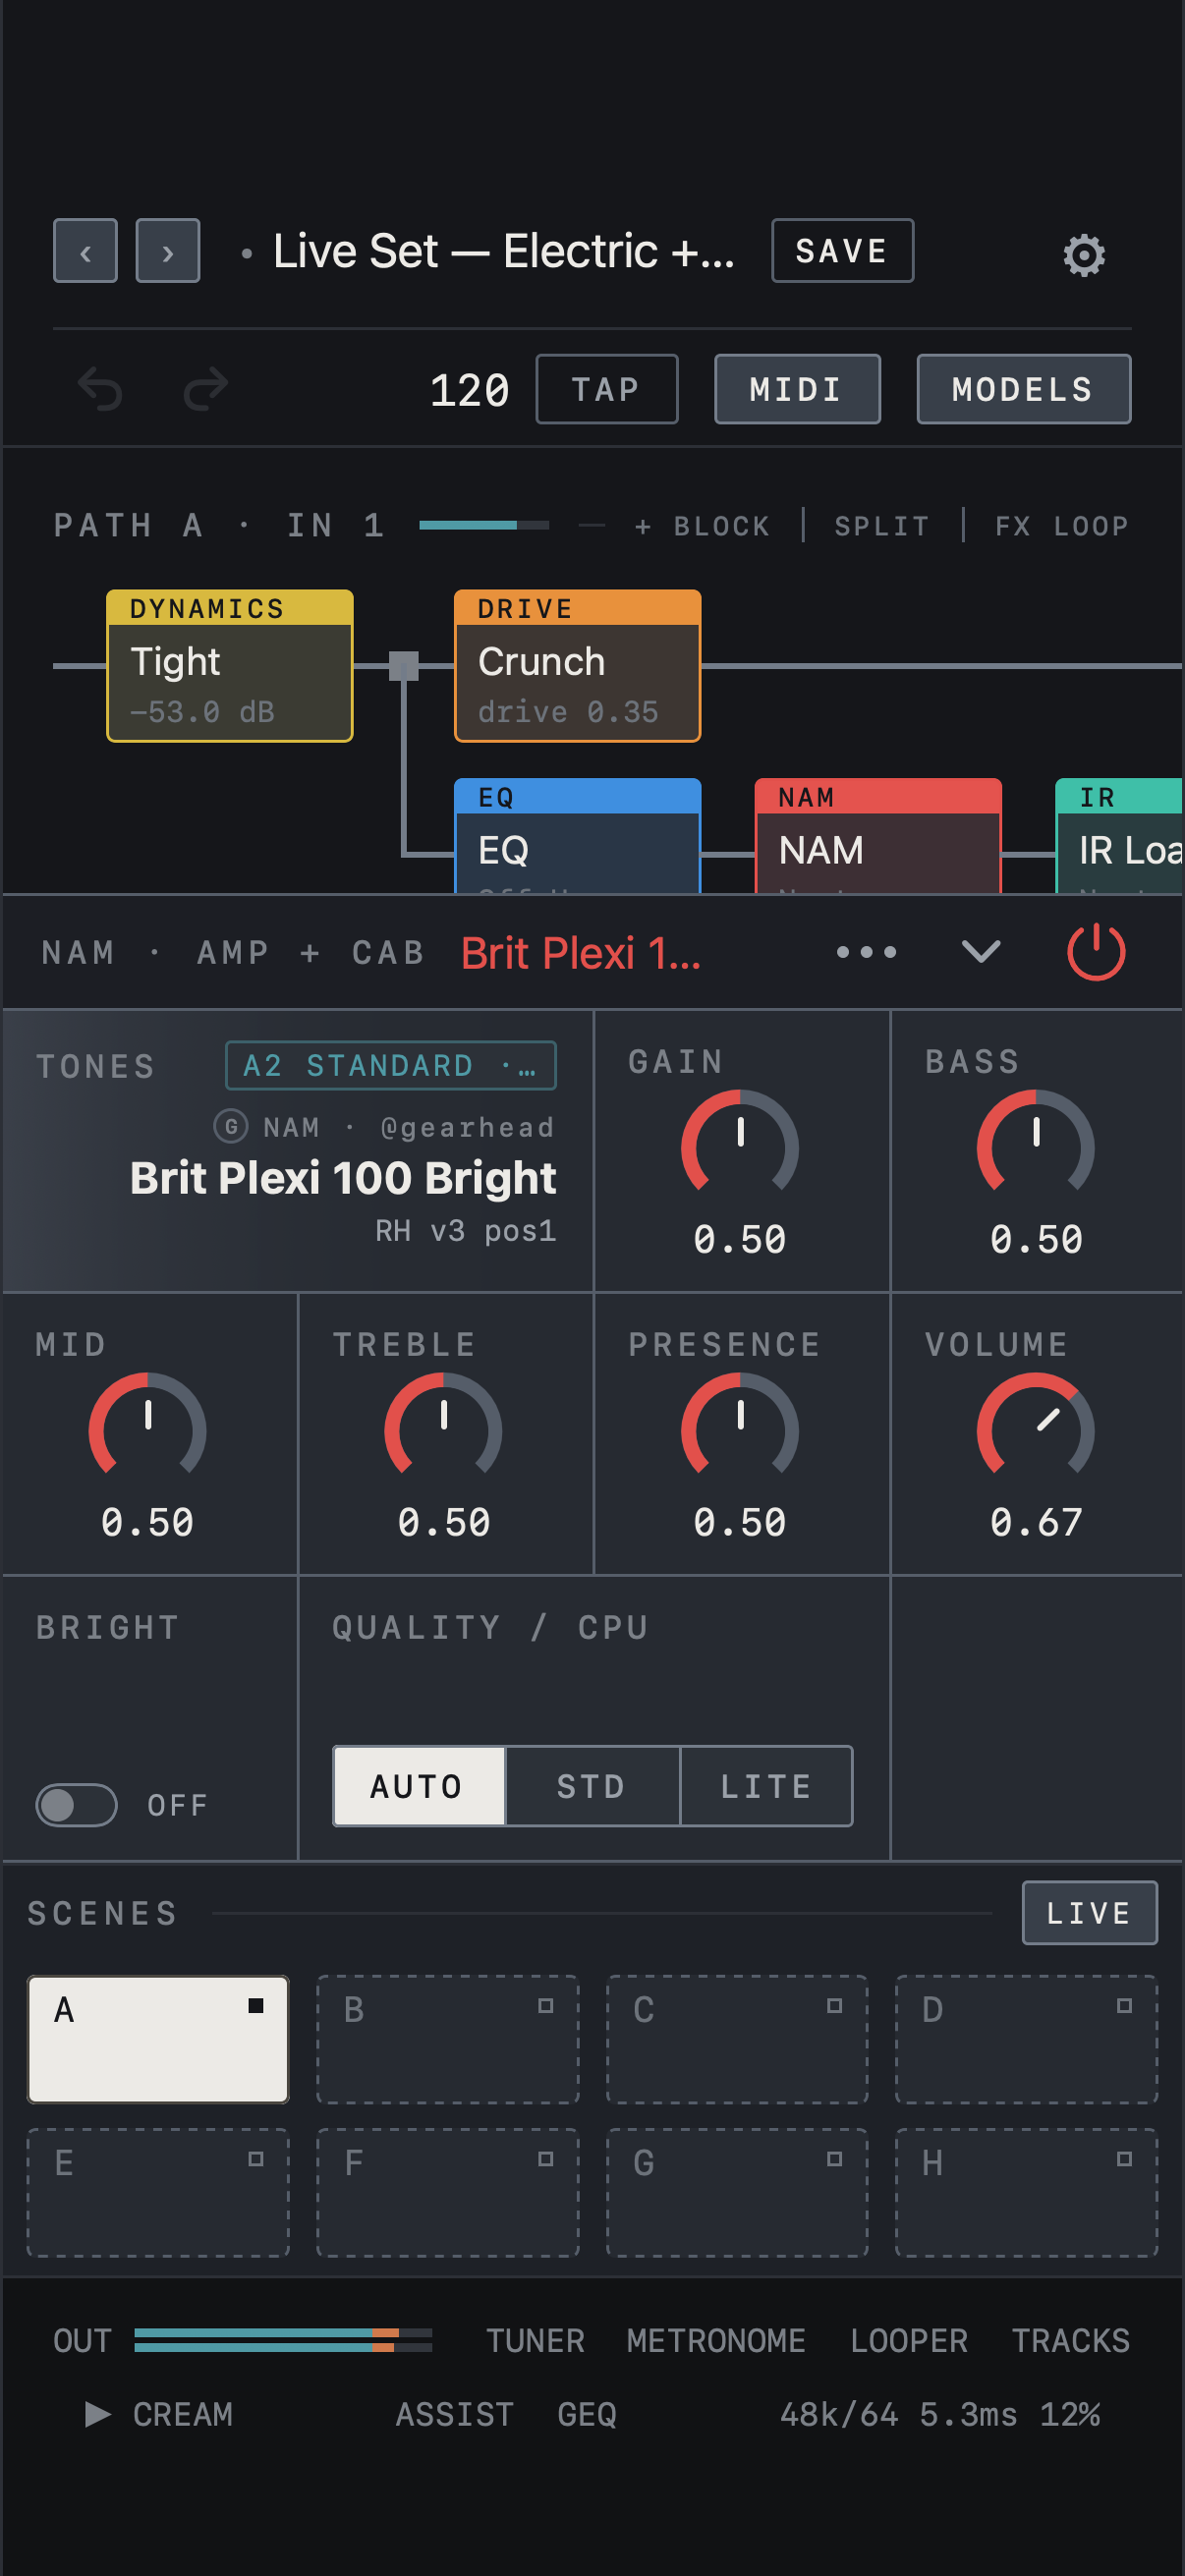The height and width of the screenshot is (2576, 1185).
Task: Select scene B
Action: [448, 2040]
